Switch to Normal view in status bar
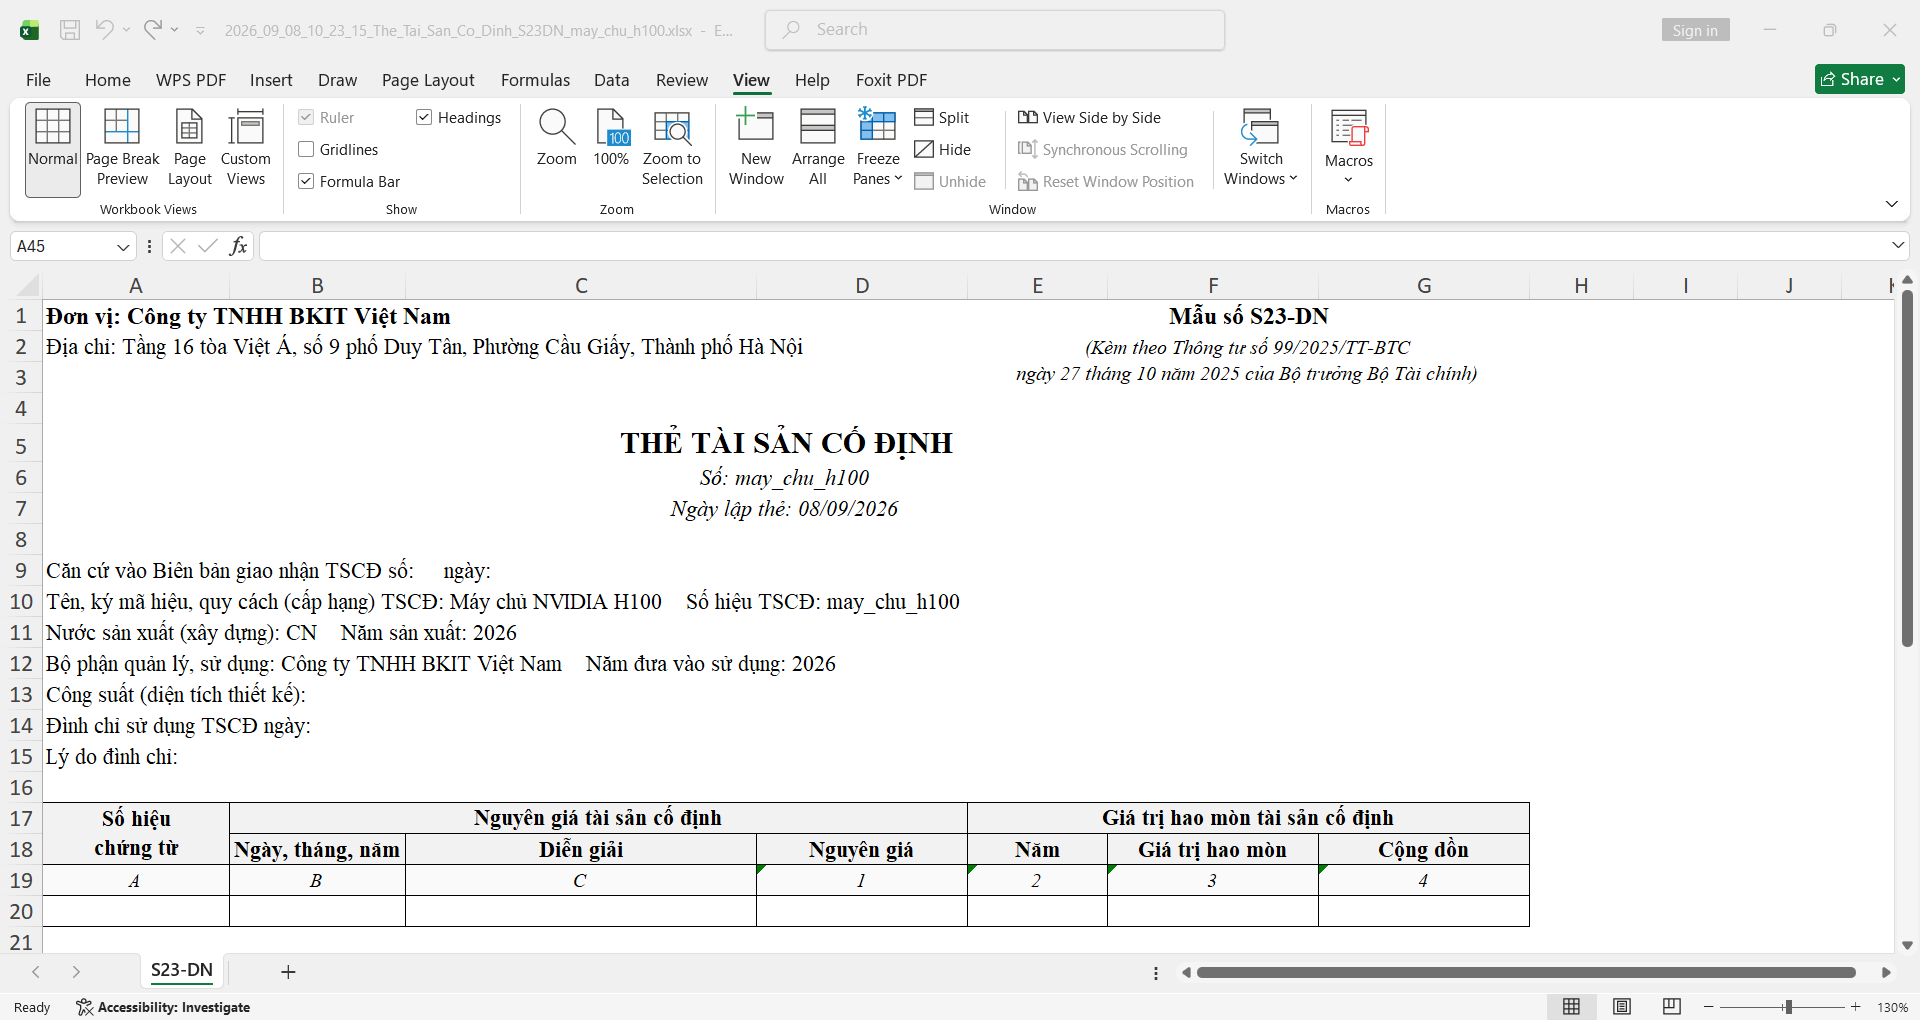1920x1020 pixels. click(1572, 1007)
